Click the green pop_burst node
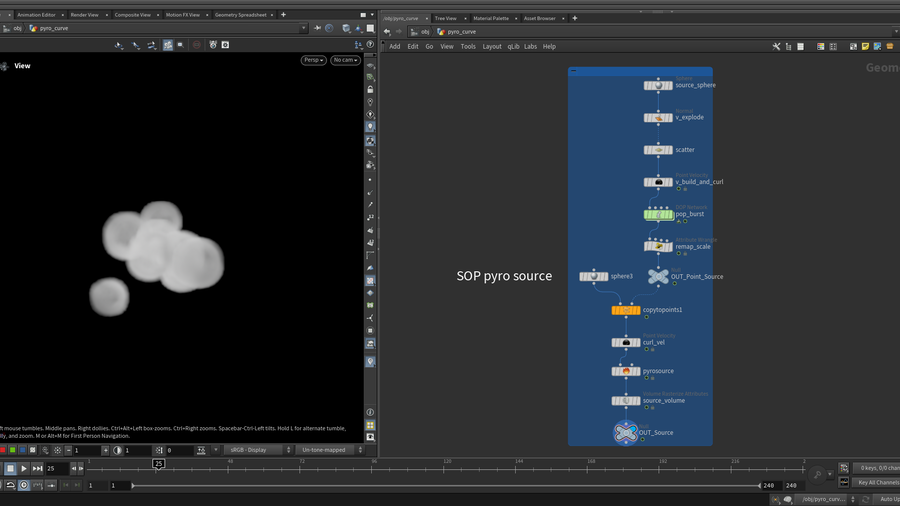This screenshot has width=900, height=506. click(658, 214)
